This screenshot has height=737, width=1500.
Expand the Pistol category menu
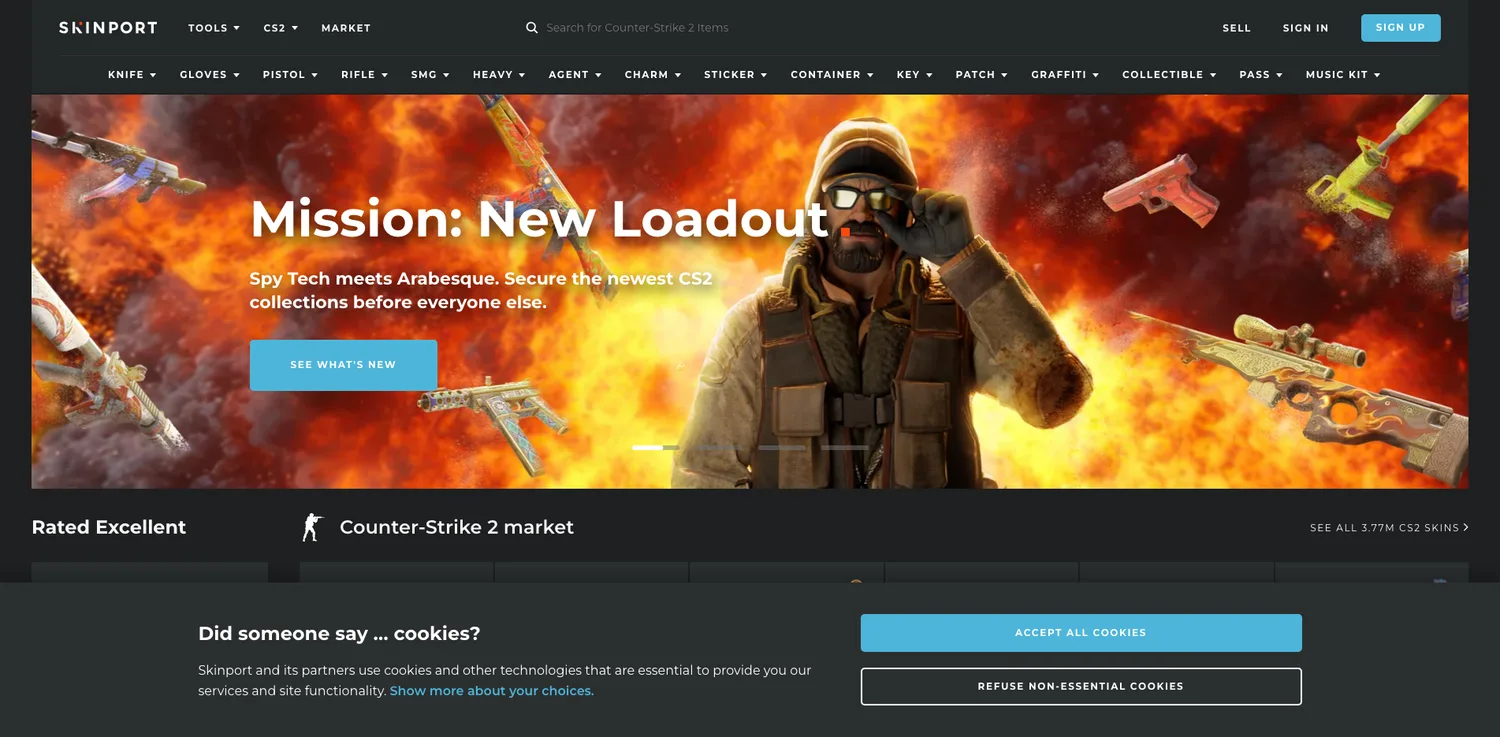(290, 75)
